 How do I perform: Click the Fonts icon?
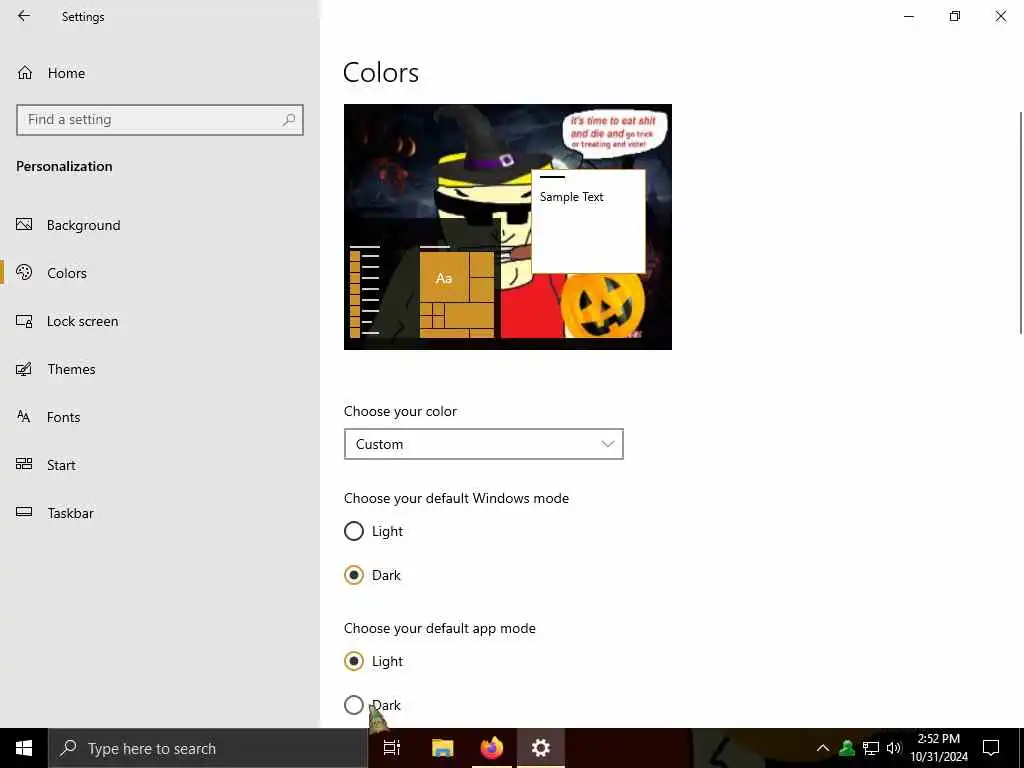[24, 417]
